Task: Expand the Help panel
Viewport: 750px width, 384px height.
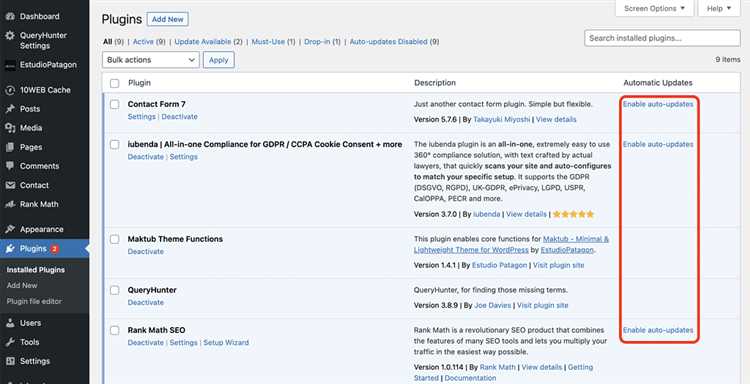Action: (719, 8)
